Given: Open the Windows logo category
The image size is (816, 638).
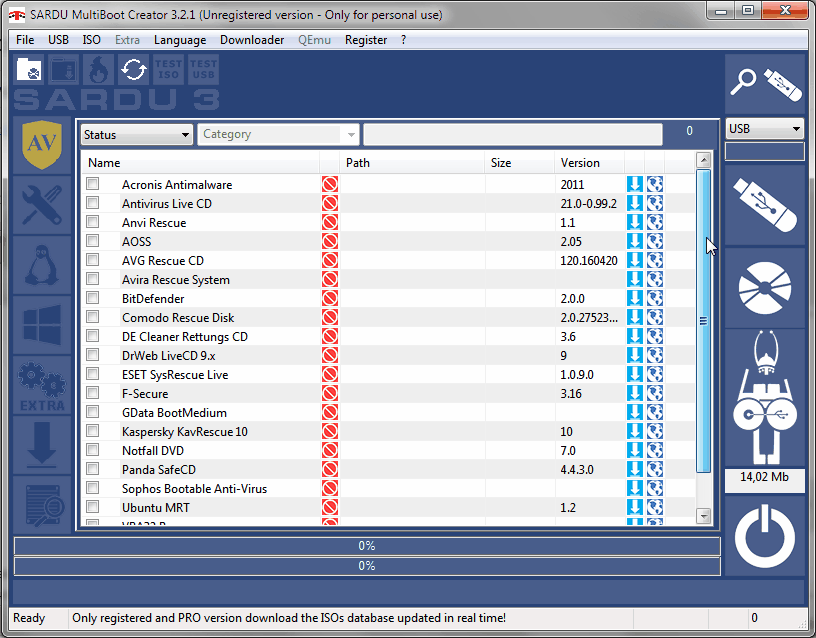Looking at the screenshot, I should (42, 325).
